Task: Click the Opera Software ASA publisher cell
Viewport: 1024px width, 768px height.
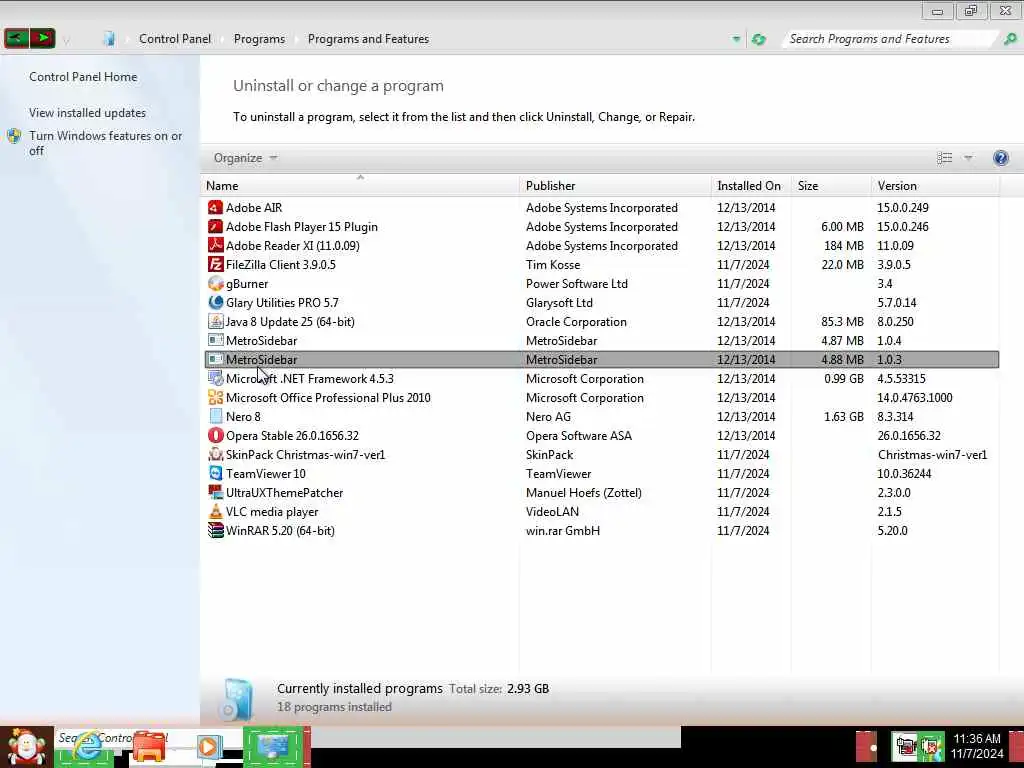Action: (x=579, y=436)
